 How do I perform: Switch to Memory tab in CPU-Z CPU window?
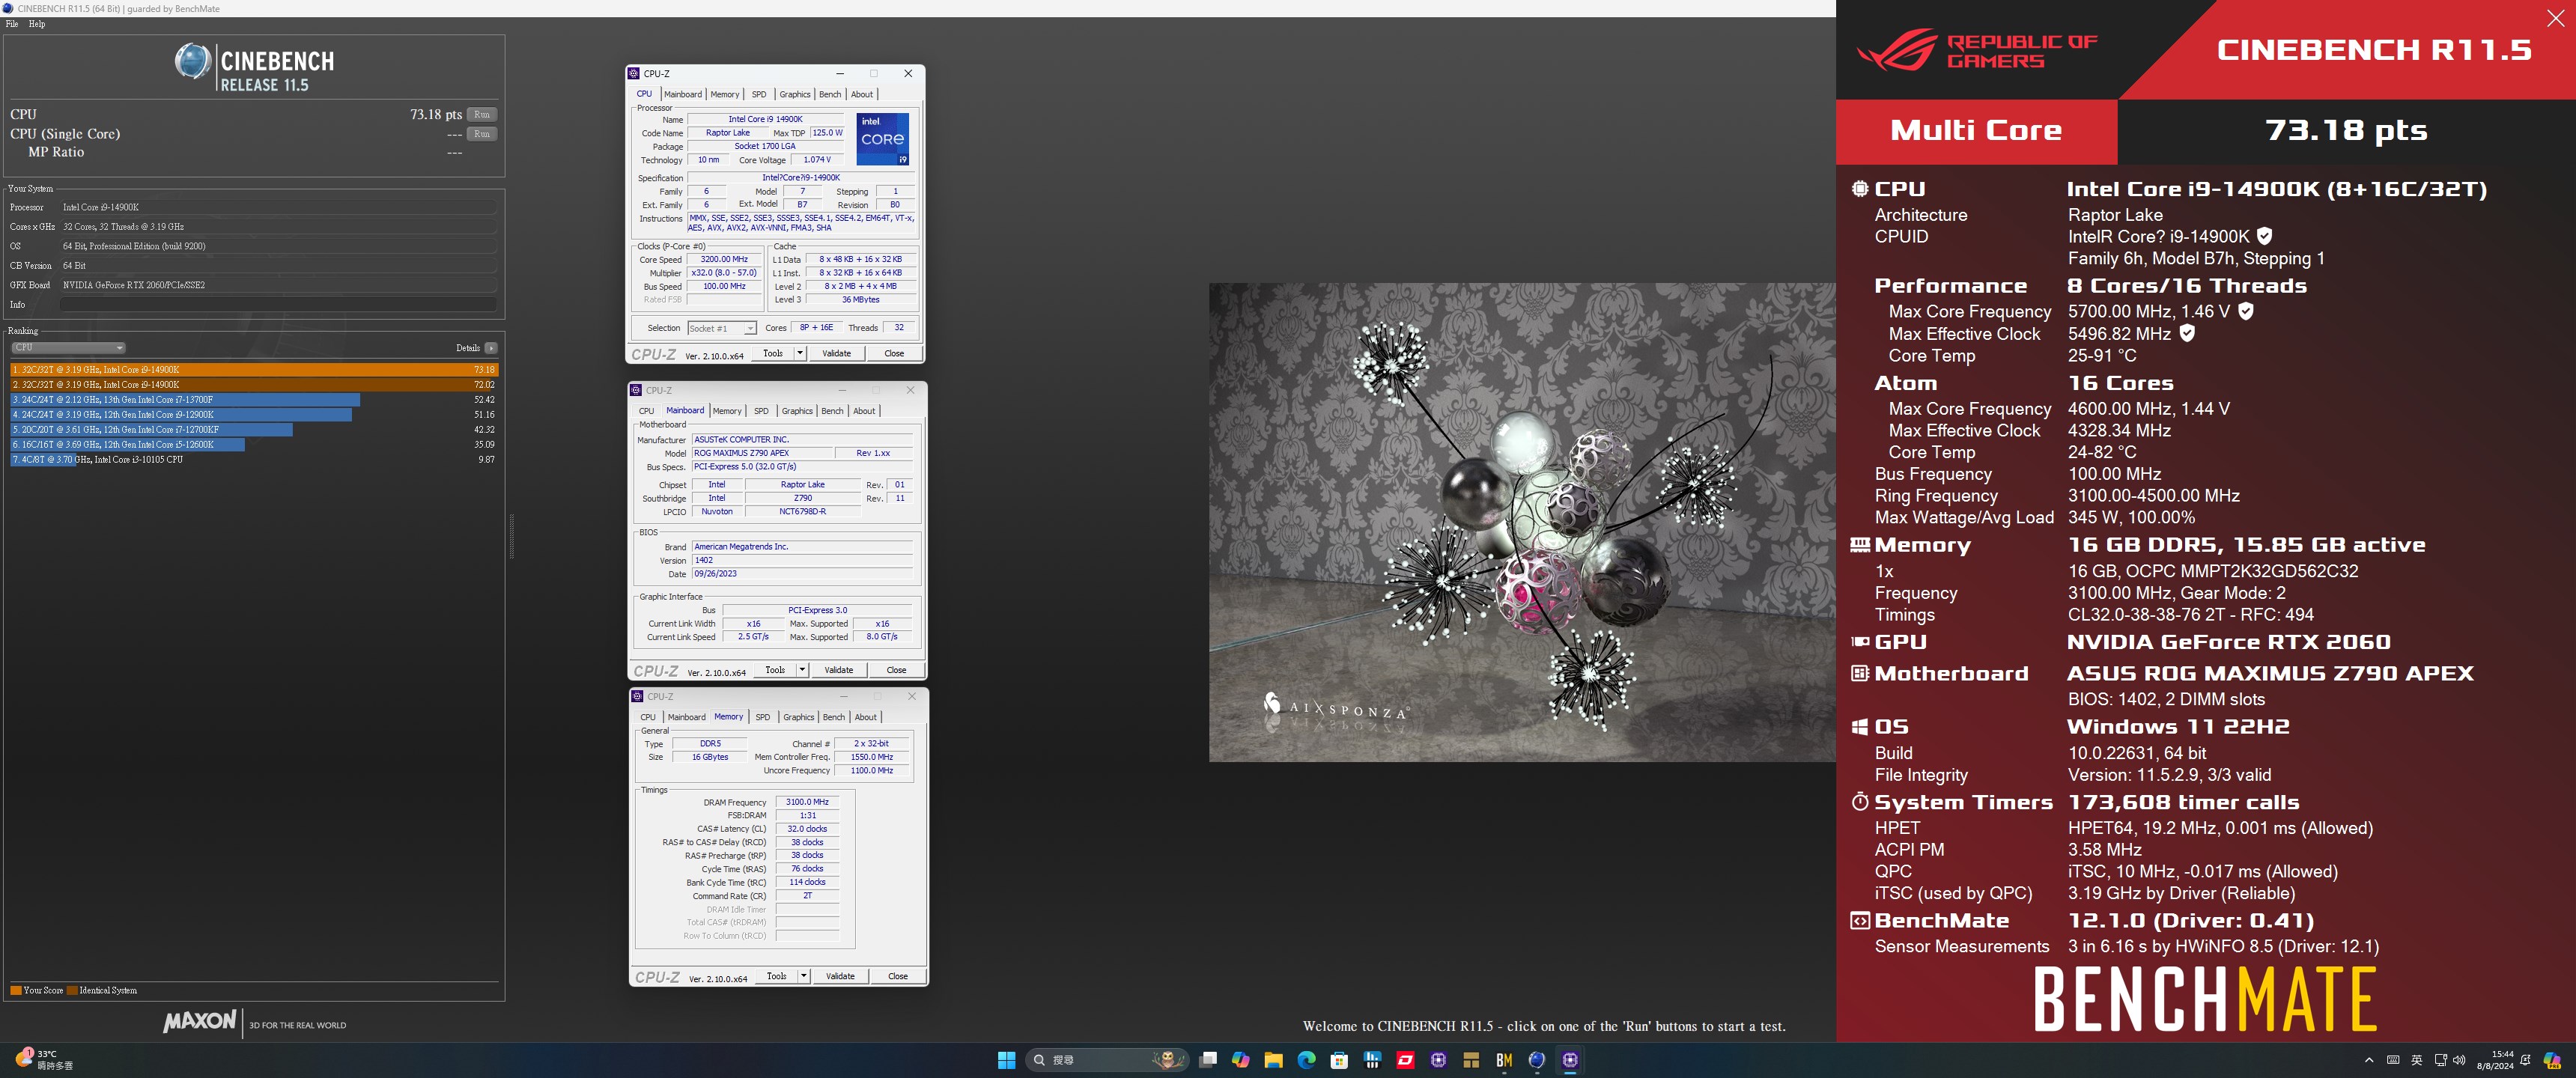pos(725,94)
